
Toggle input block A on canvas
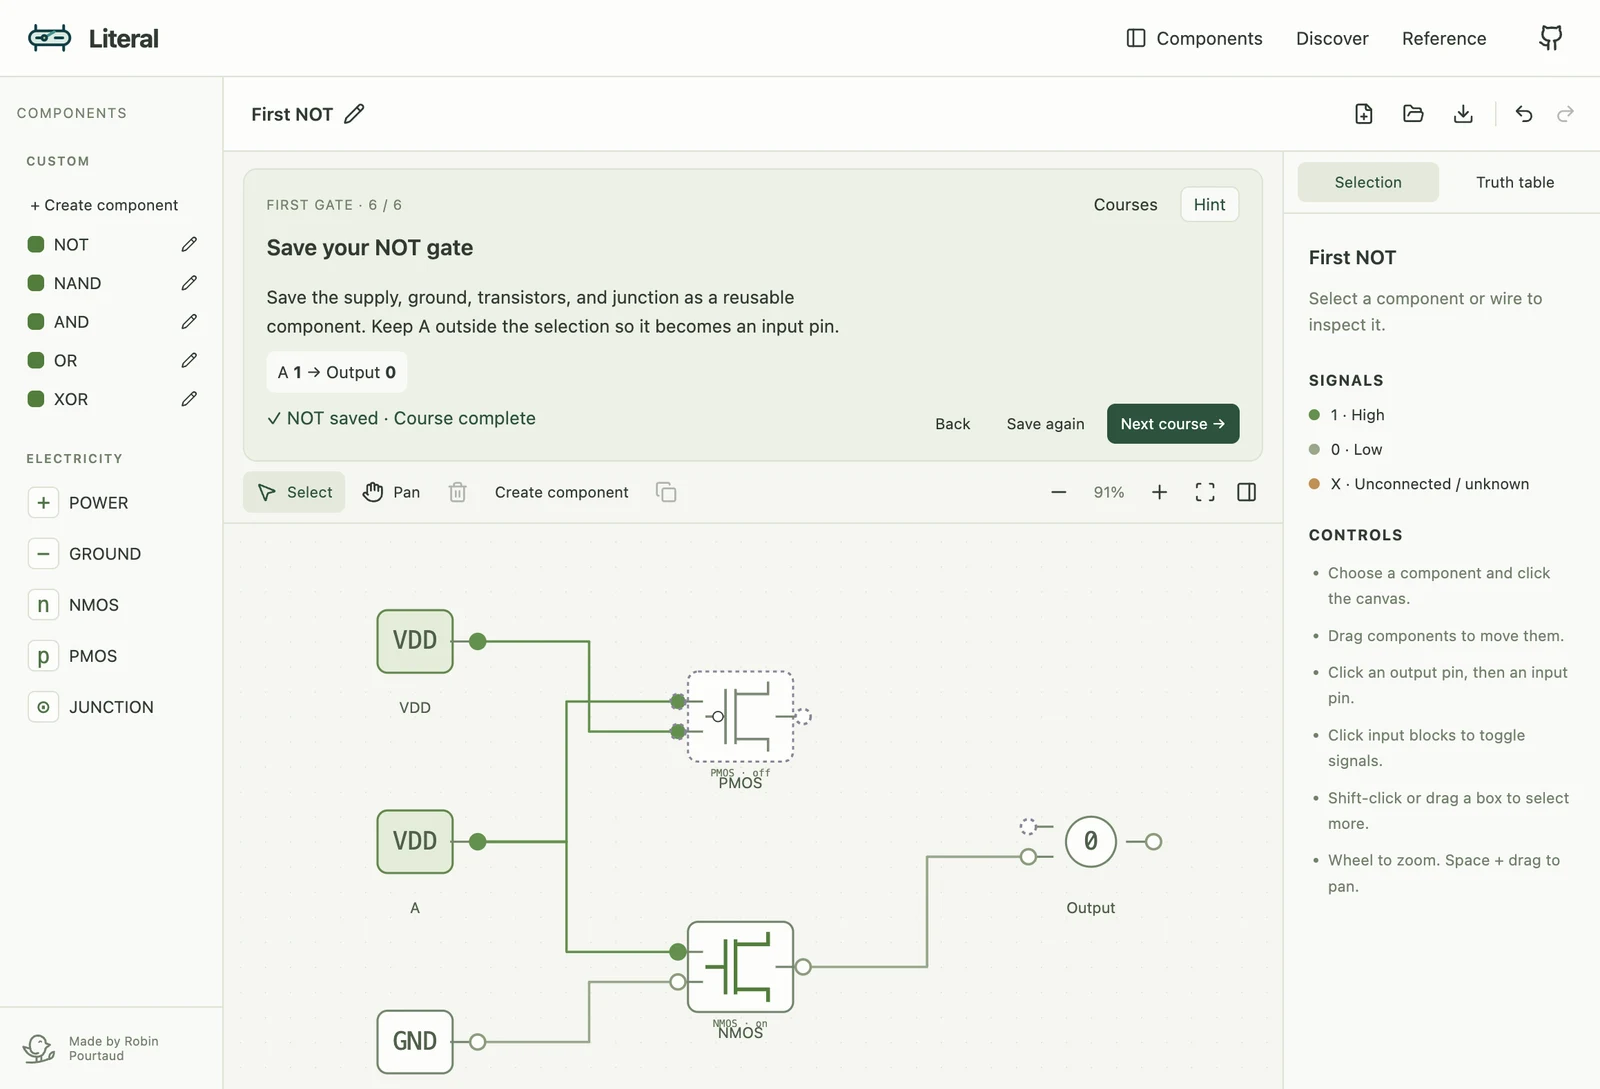415,842
